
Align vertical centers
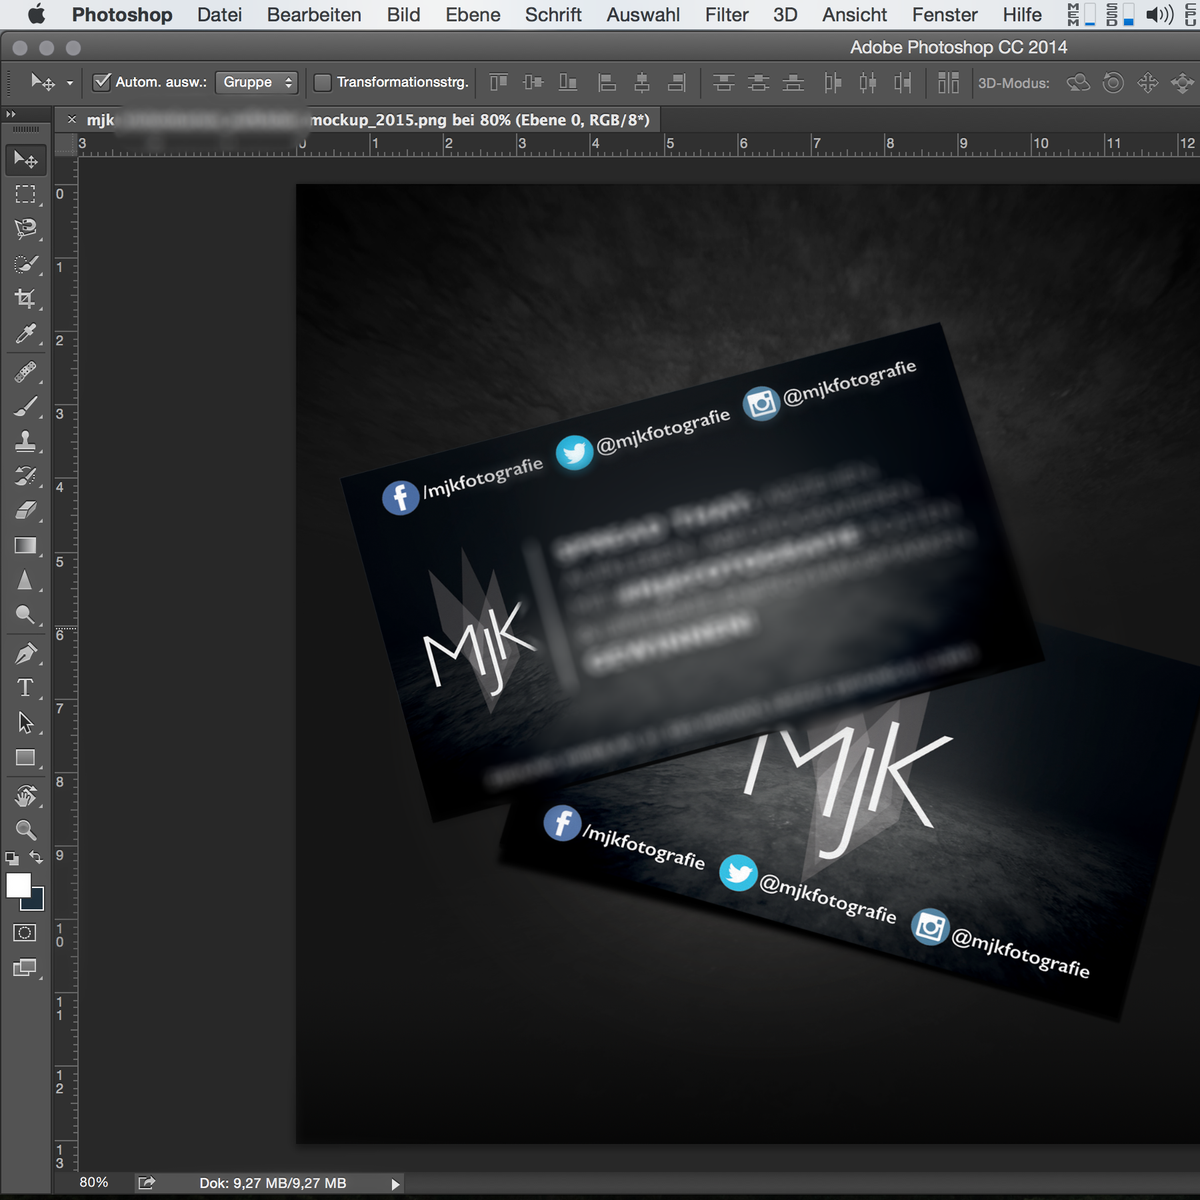[x=533, y=83]
